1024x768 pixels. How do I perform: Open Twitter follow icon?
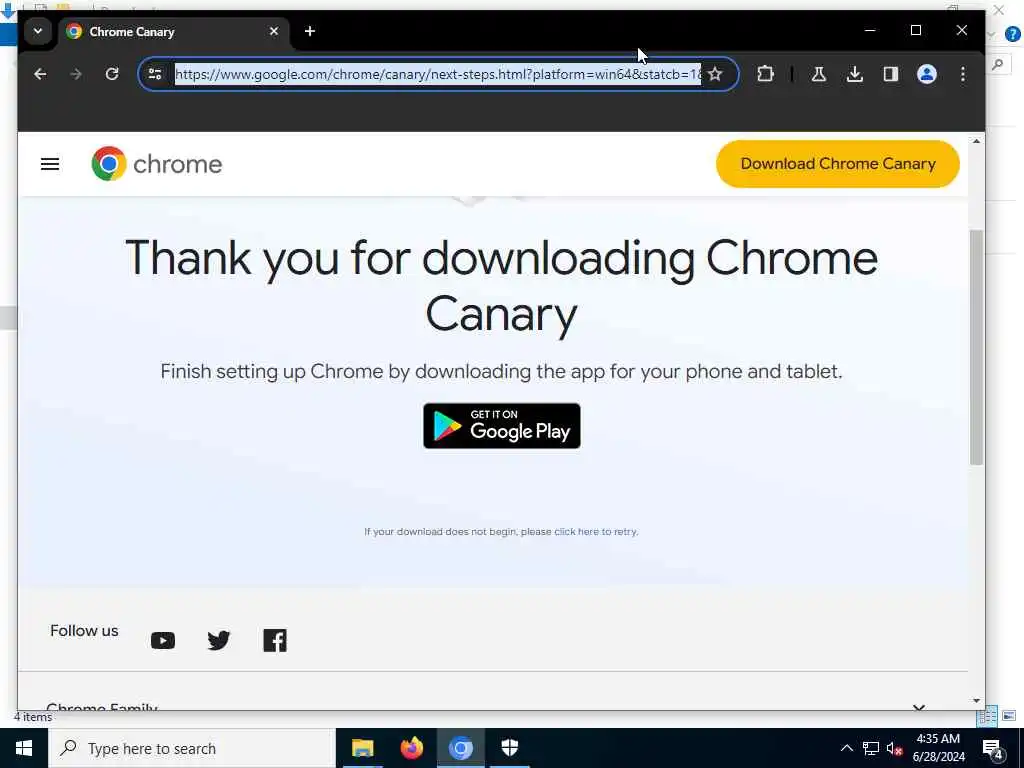tap(219, 641)
